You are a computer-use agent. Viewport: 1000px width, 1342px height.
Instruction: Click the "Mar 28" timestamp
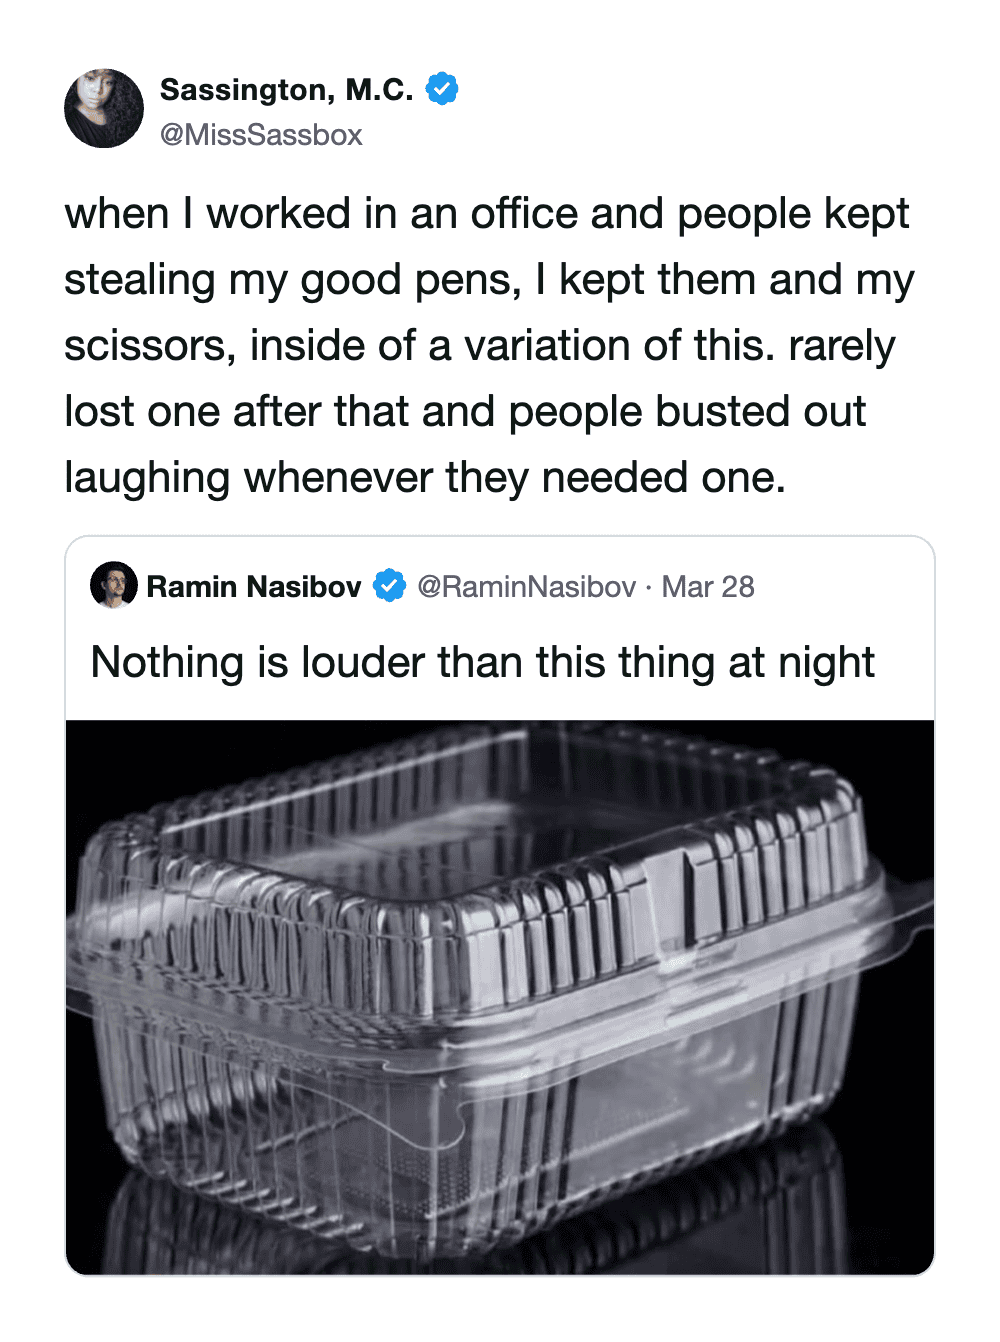[x=708, y=587]
